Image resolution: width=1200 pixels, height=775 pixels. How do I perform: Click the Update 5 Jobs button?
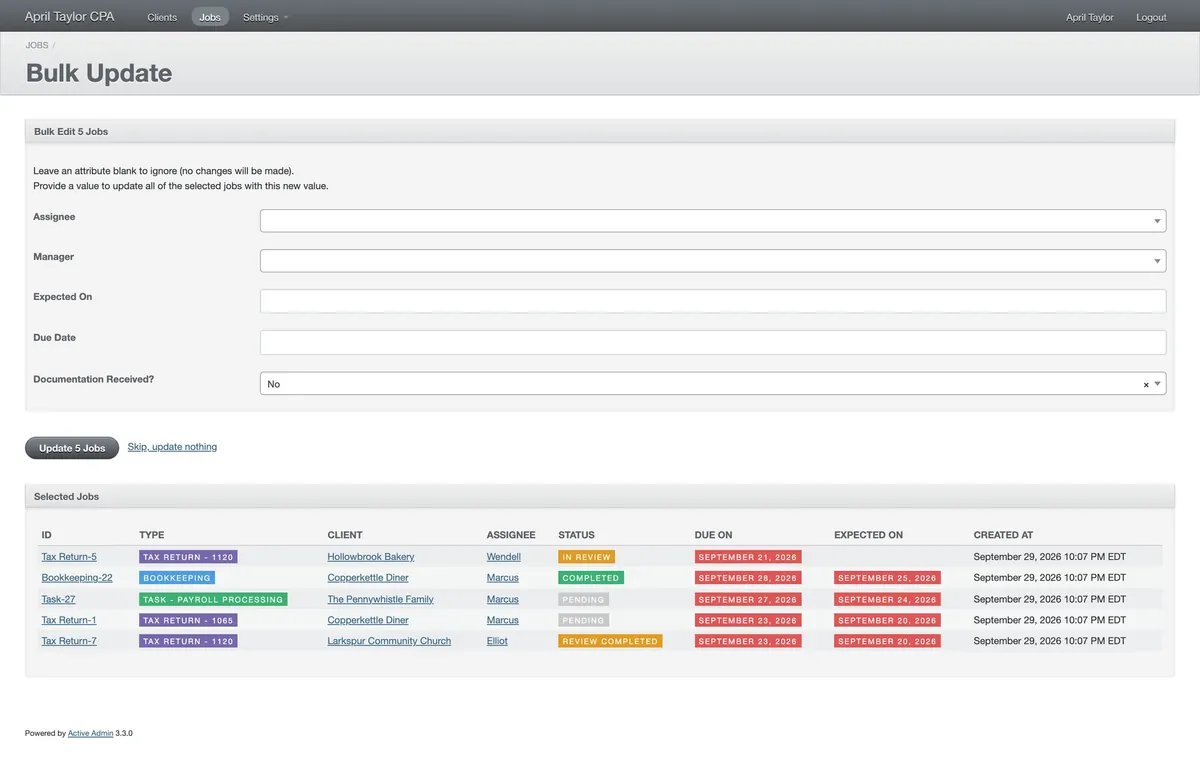[72, 448]
